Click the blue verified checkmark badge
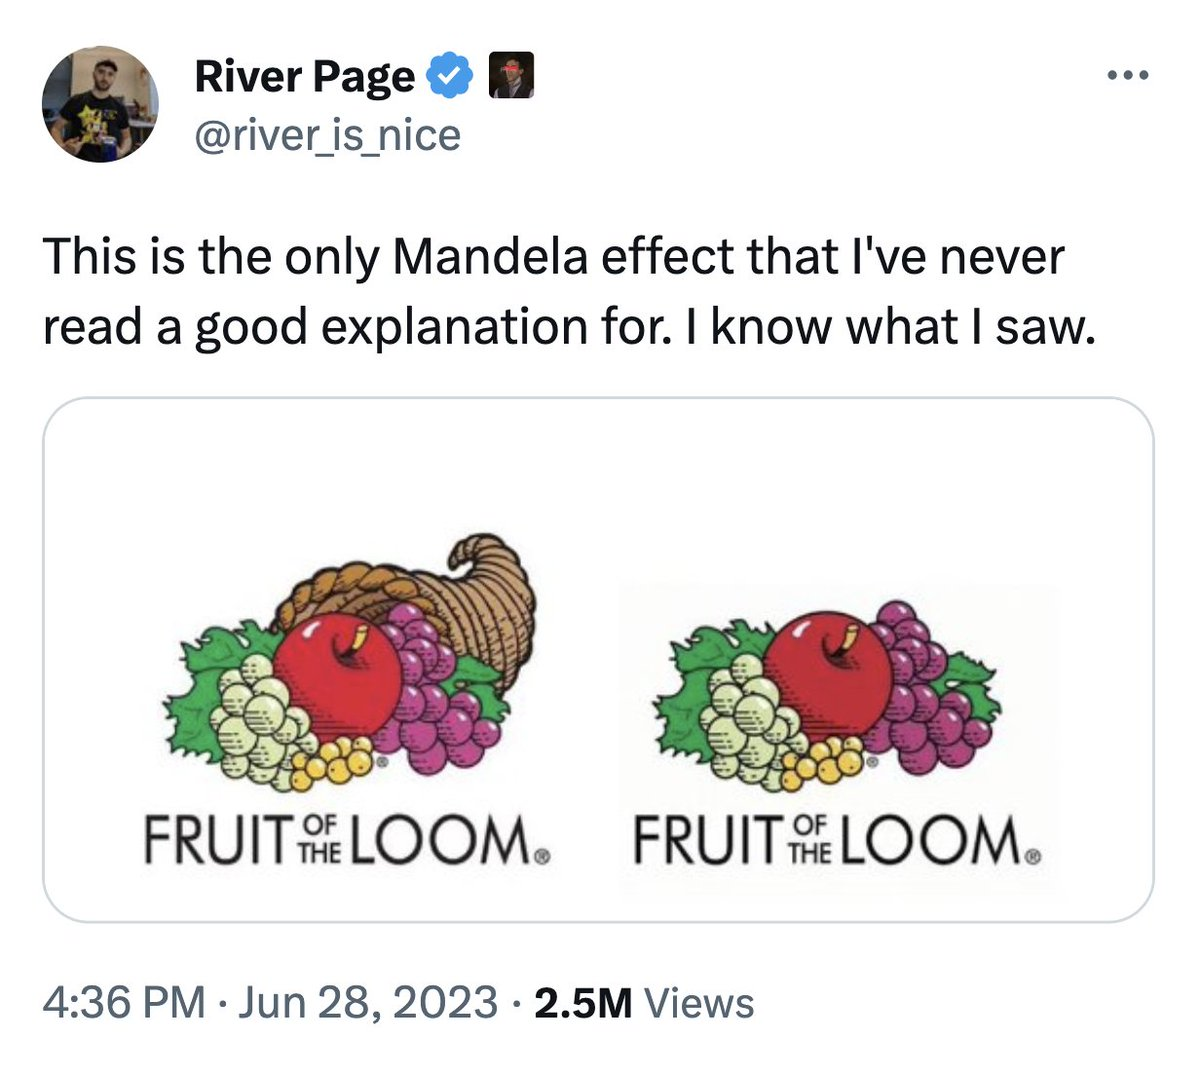This screenshot has height=1075, width=1200. point(451,77)
